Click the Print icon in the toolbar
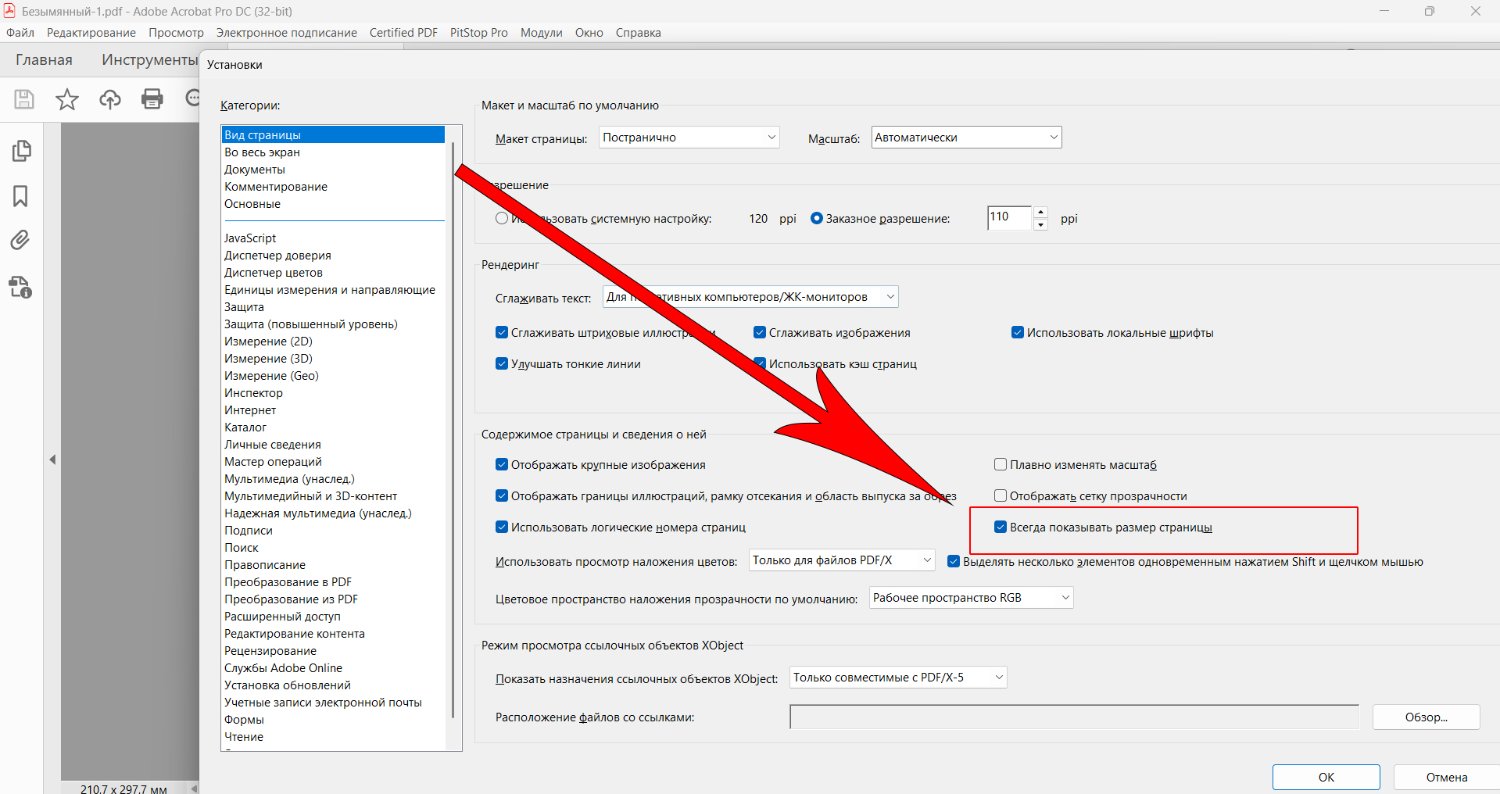The width and height of the screenshot is (1500, 794). (x=152, y=98)
